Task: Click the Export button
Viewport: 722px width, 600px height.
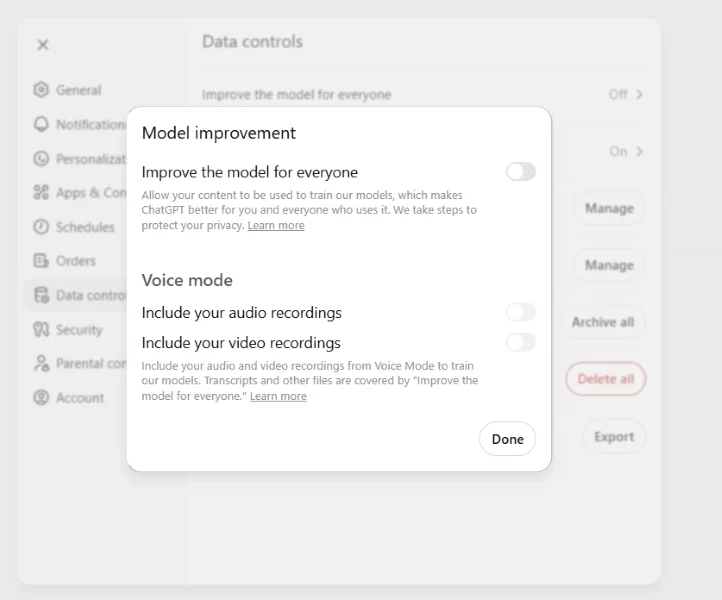Action: [x=614, y=437]
